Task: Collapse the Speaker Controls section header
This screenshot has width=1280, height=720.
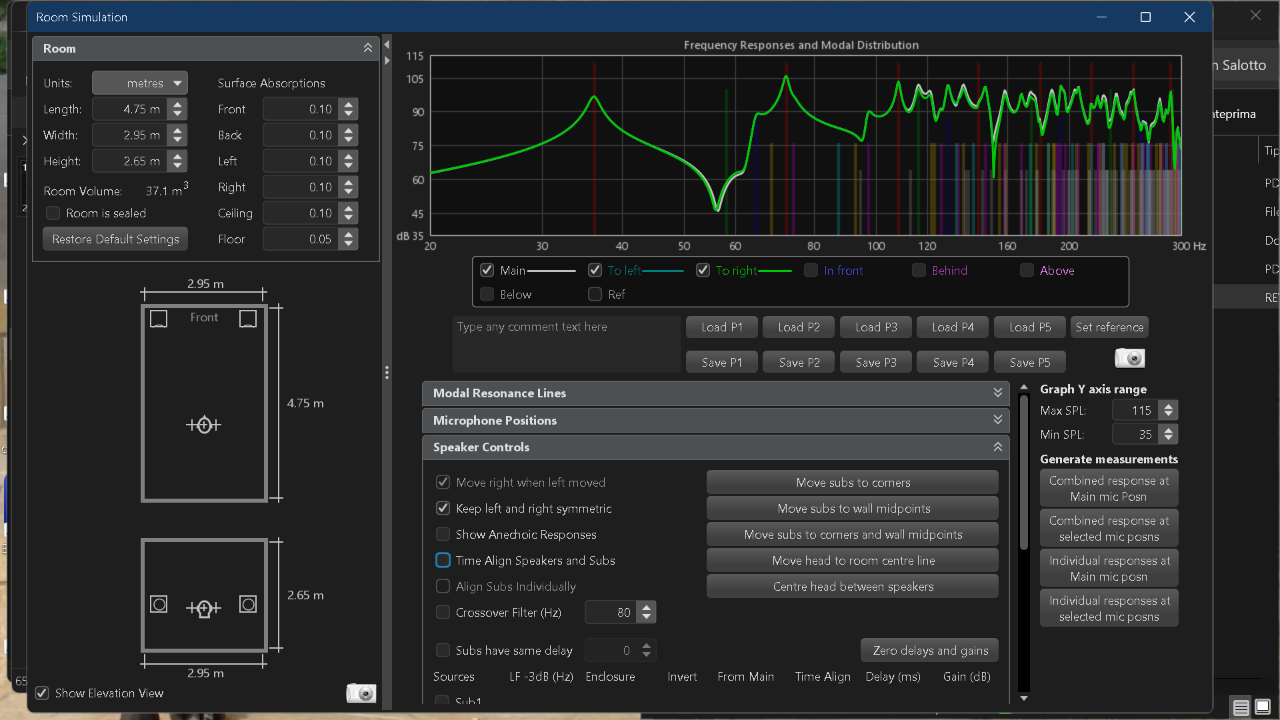Action: click(715, 447)
